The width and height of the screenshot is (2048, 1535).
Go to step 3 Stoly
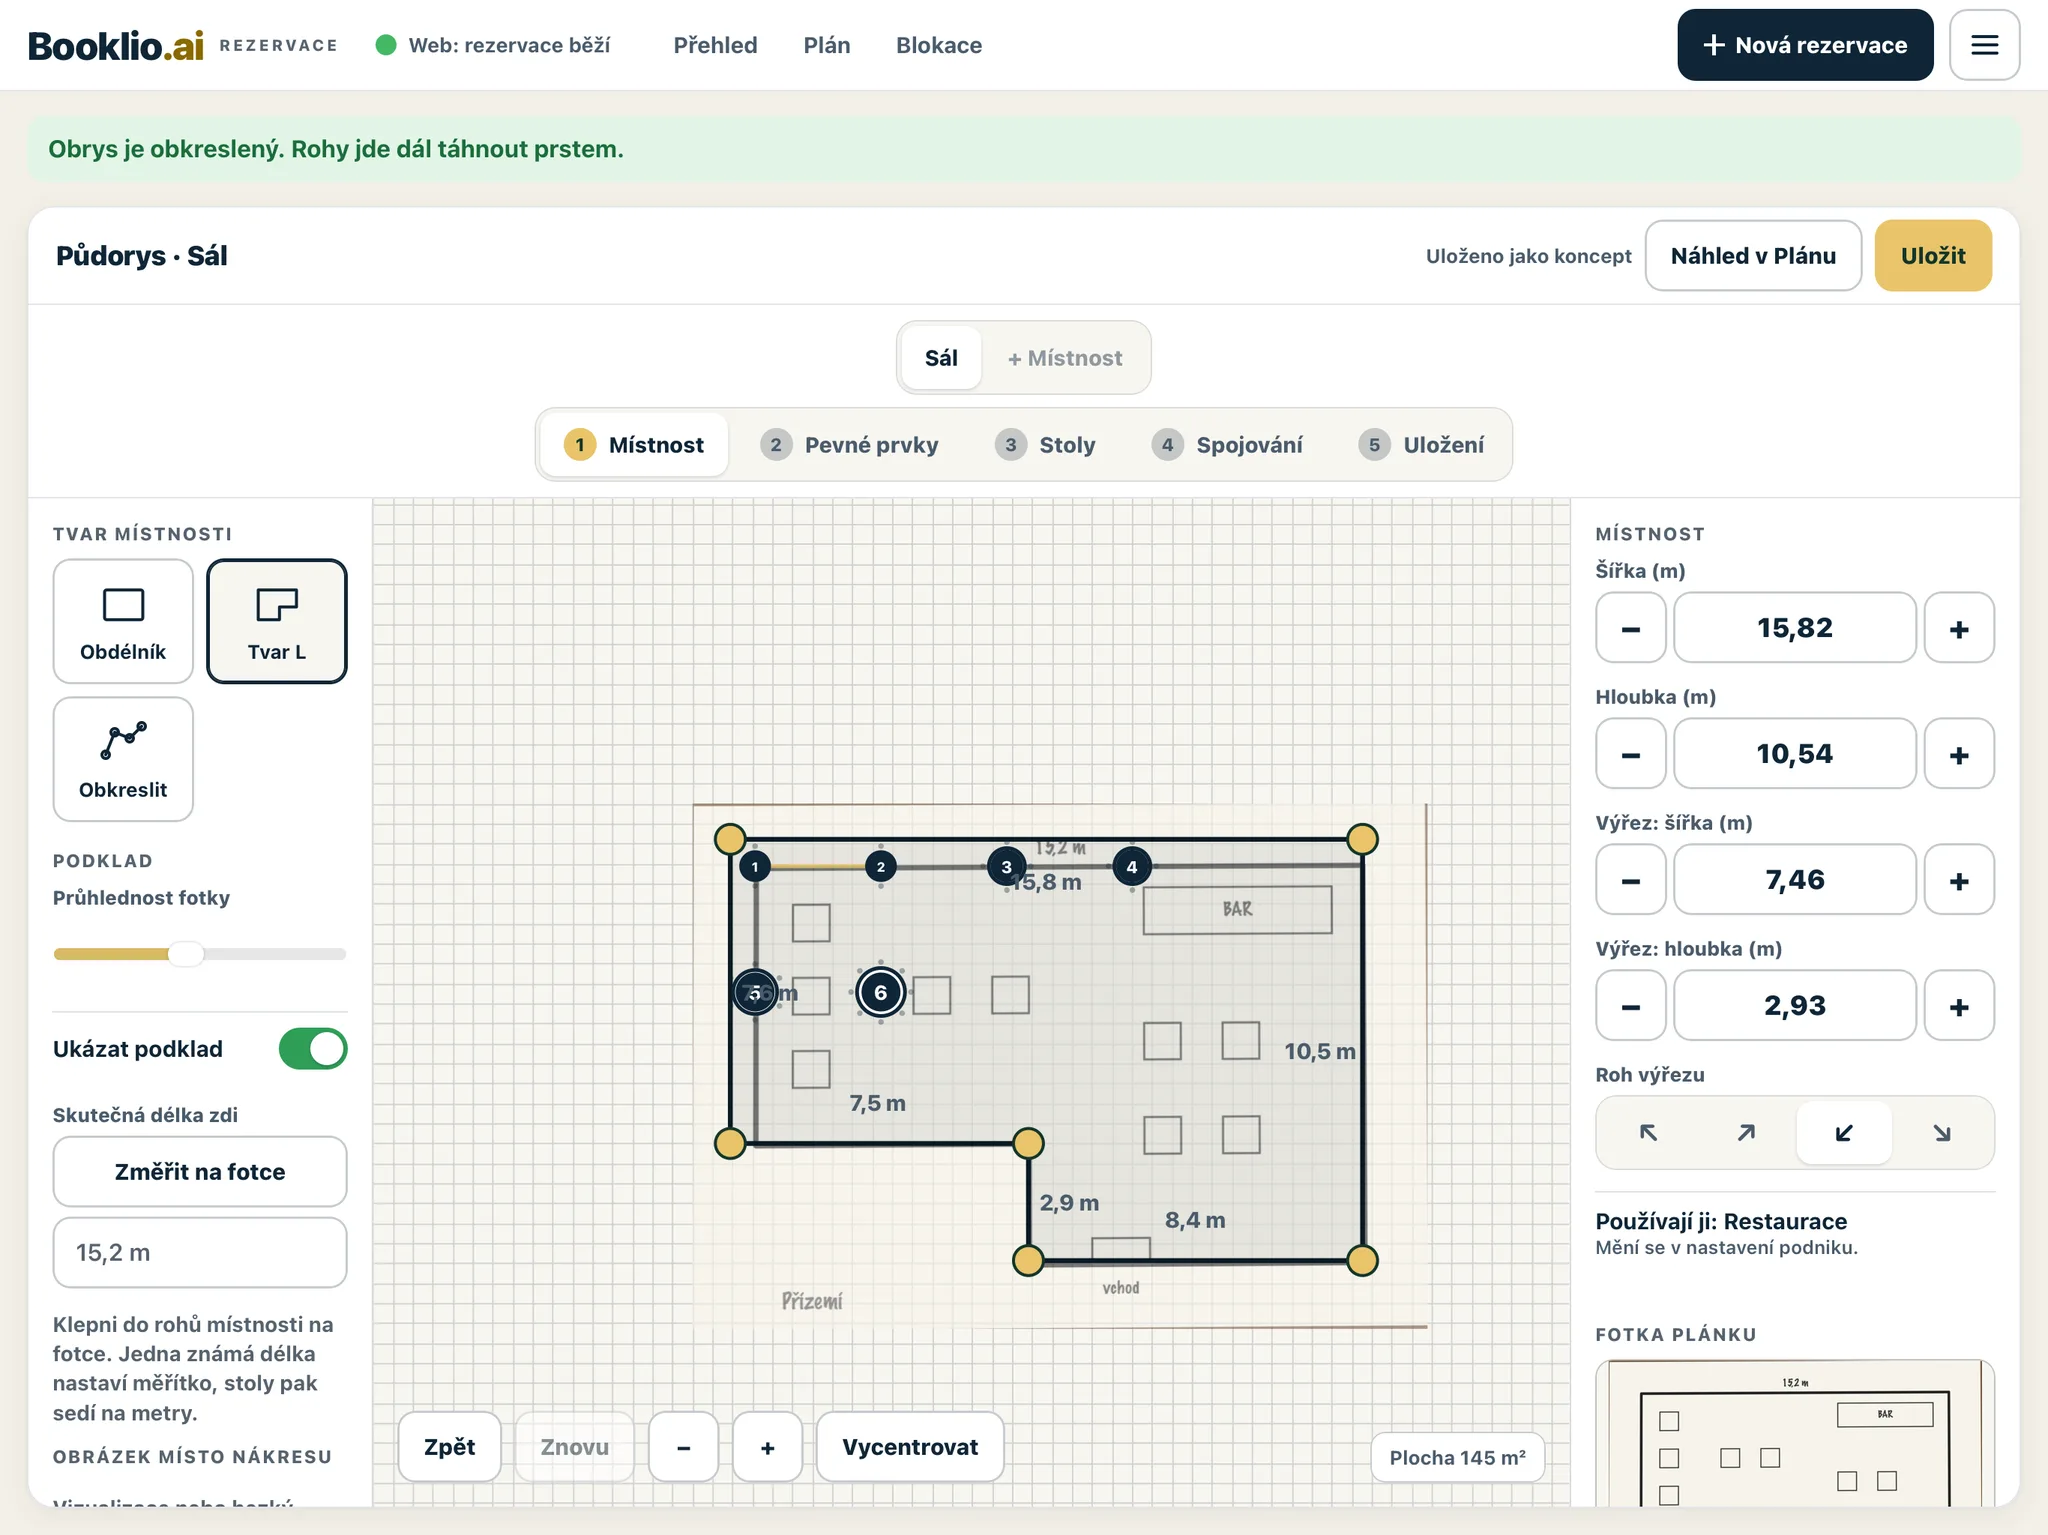click(x=1046, y=445)
